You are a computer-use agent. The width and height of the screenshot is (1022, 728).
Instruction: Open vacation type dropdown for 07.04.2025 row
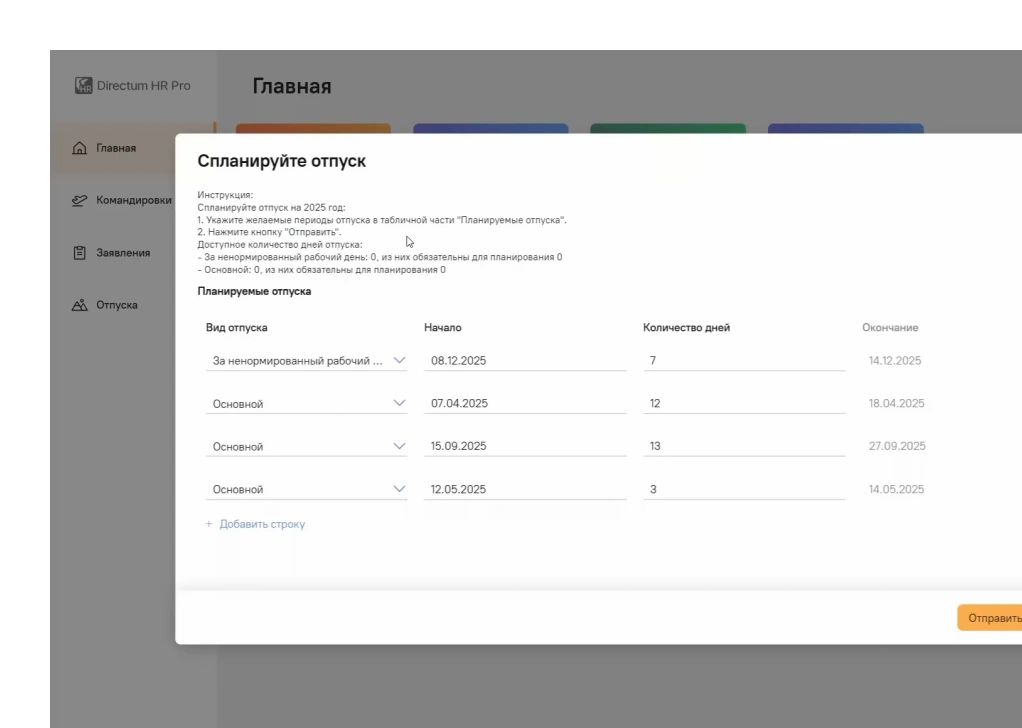(399, 404)
